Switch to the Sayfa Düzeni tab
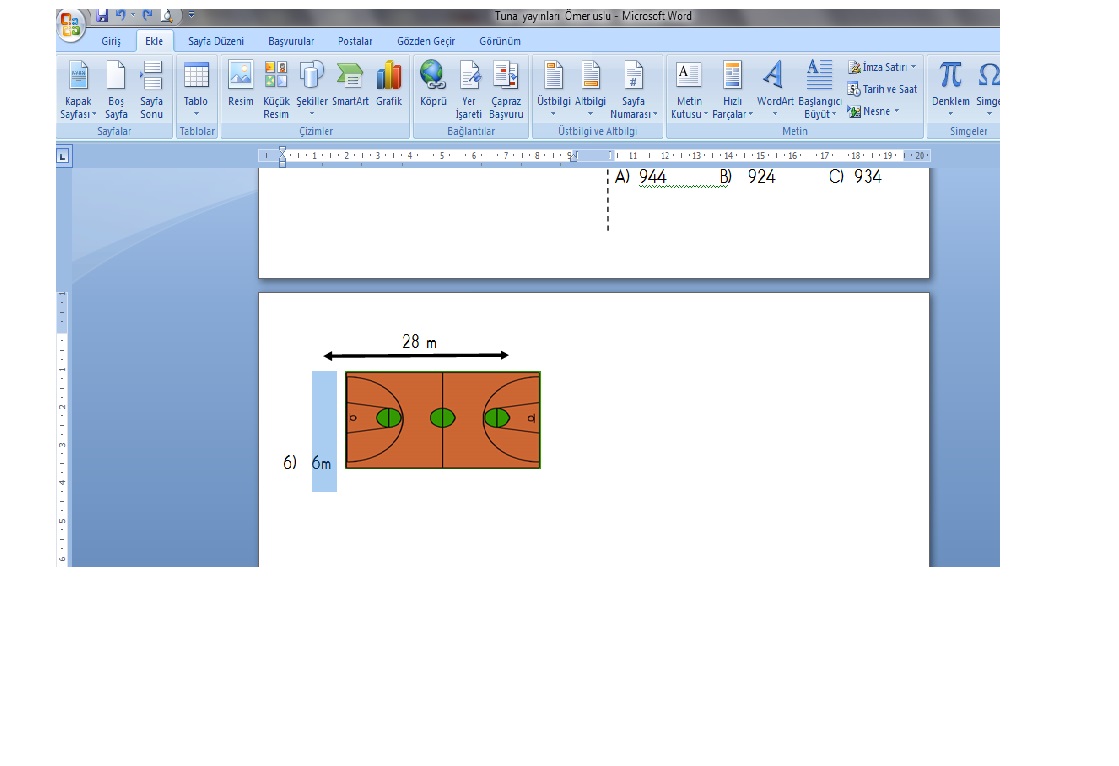The height and width of the screenshot is (766, 1119). tap(216, 41)
